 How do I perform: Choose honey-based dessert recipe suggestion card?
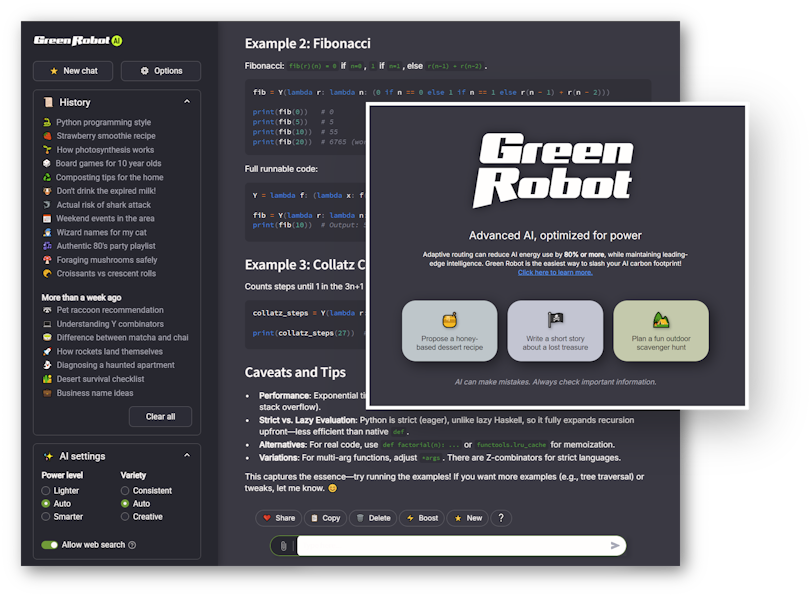(x=450, y=331)
